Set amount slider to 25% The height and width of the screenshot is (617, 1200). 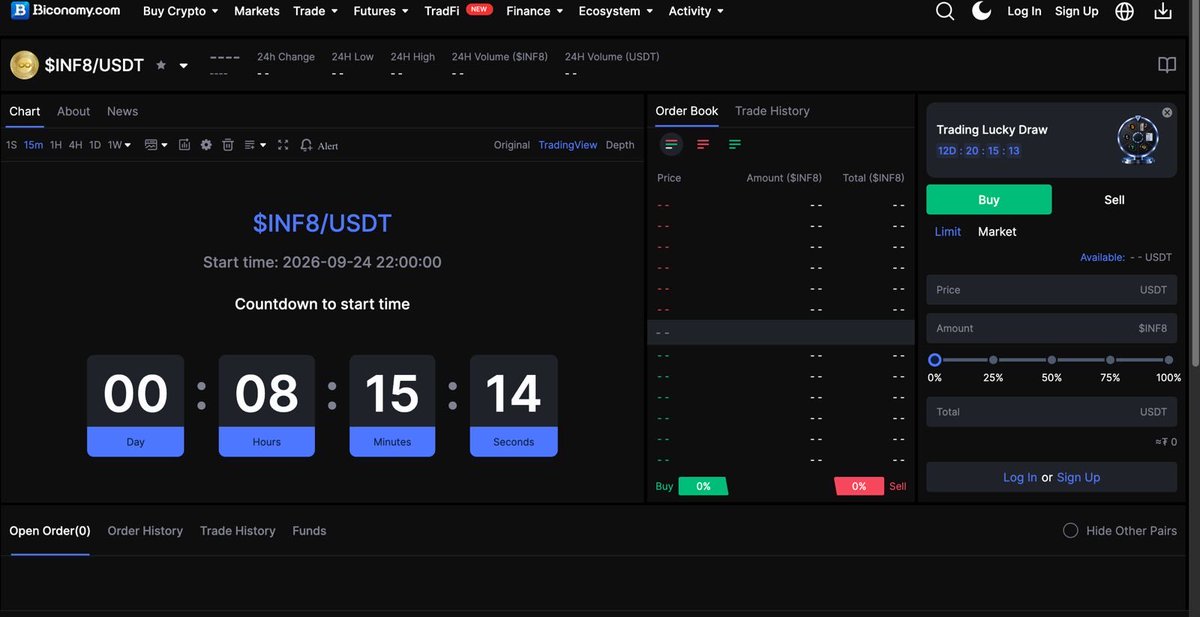tap(993, 360)
